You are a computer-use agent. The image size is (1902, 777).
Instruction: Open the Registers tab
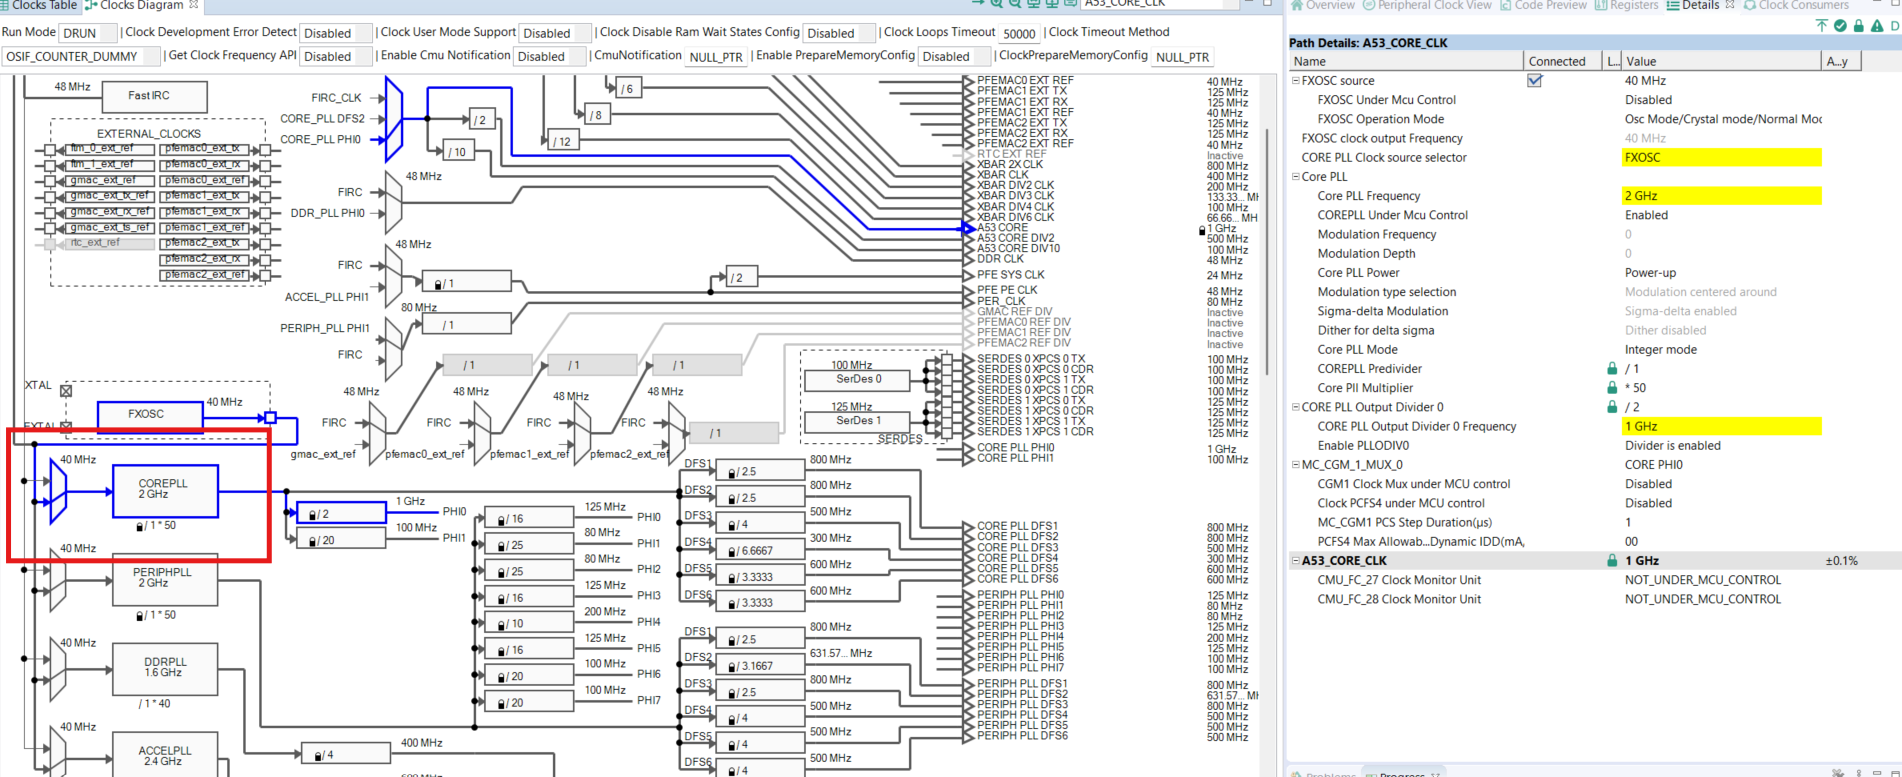(1627, 5)
